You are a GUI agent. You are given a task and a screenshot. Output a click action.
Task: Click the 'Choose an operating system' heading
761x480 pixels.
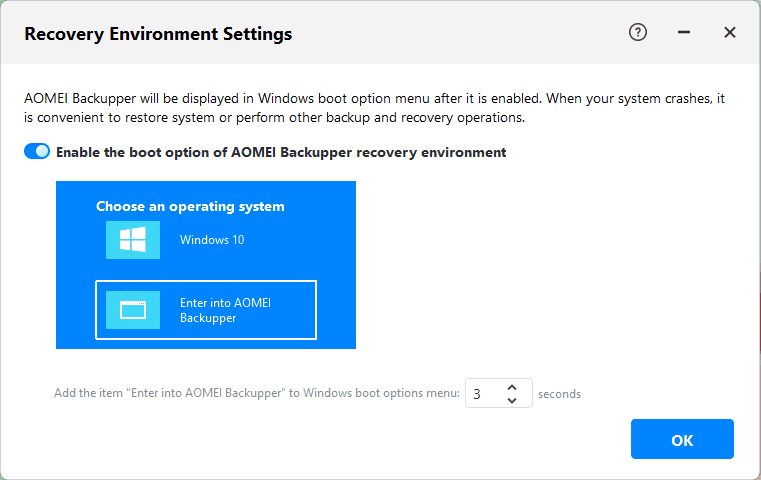(190, 207)
